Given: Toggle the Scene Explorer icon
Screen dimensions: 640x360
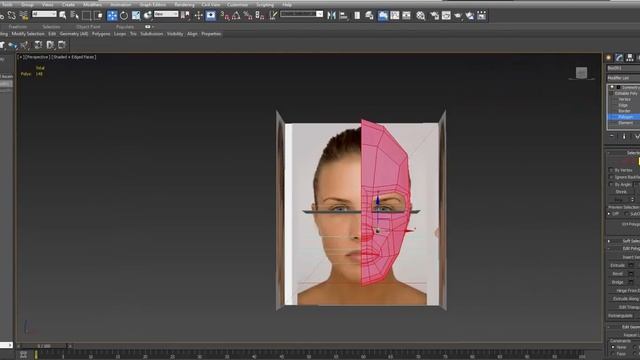Looking at the screenshot, I should click(357, 16).
